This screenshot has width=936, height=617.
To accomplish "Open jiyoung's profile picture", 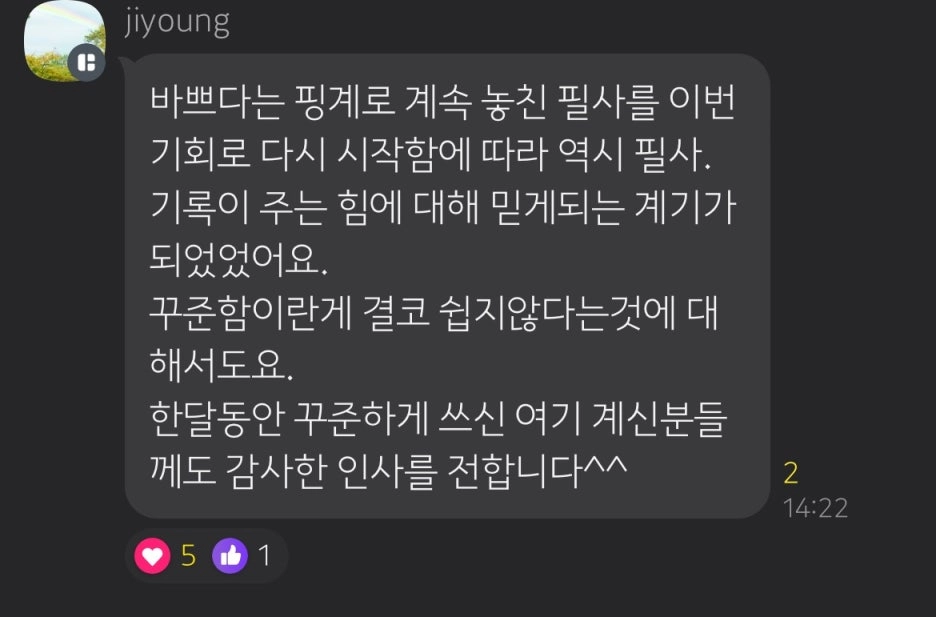I will pyautogui.click(x=64, y=41).
